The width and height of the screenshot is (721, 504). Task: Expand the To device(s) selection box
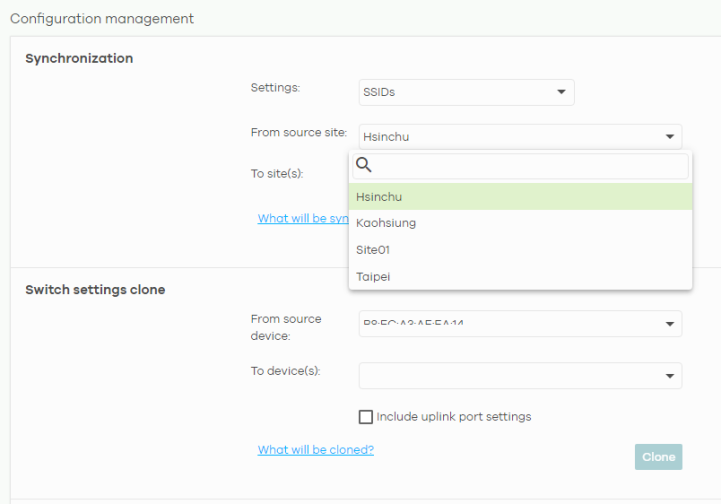[x=510, y=376]
